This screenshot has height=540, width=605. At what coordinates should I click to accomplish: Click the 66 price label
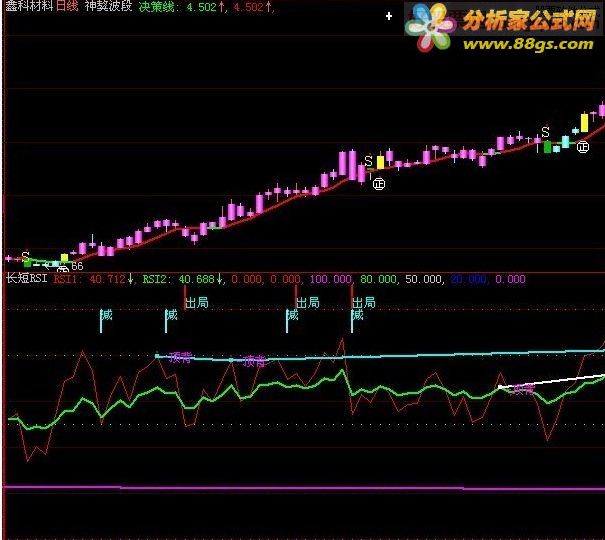point(77,266)
